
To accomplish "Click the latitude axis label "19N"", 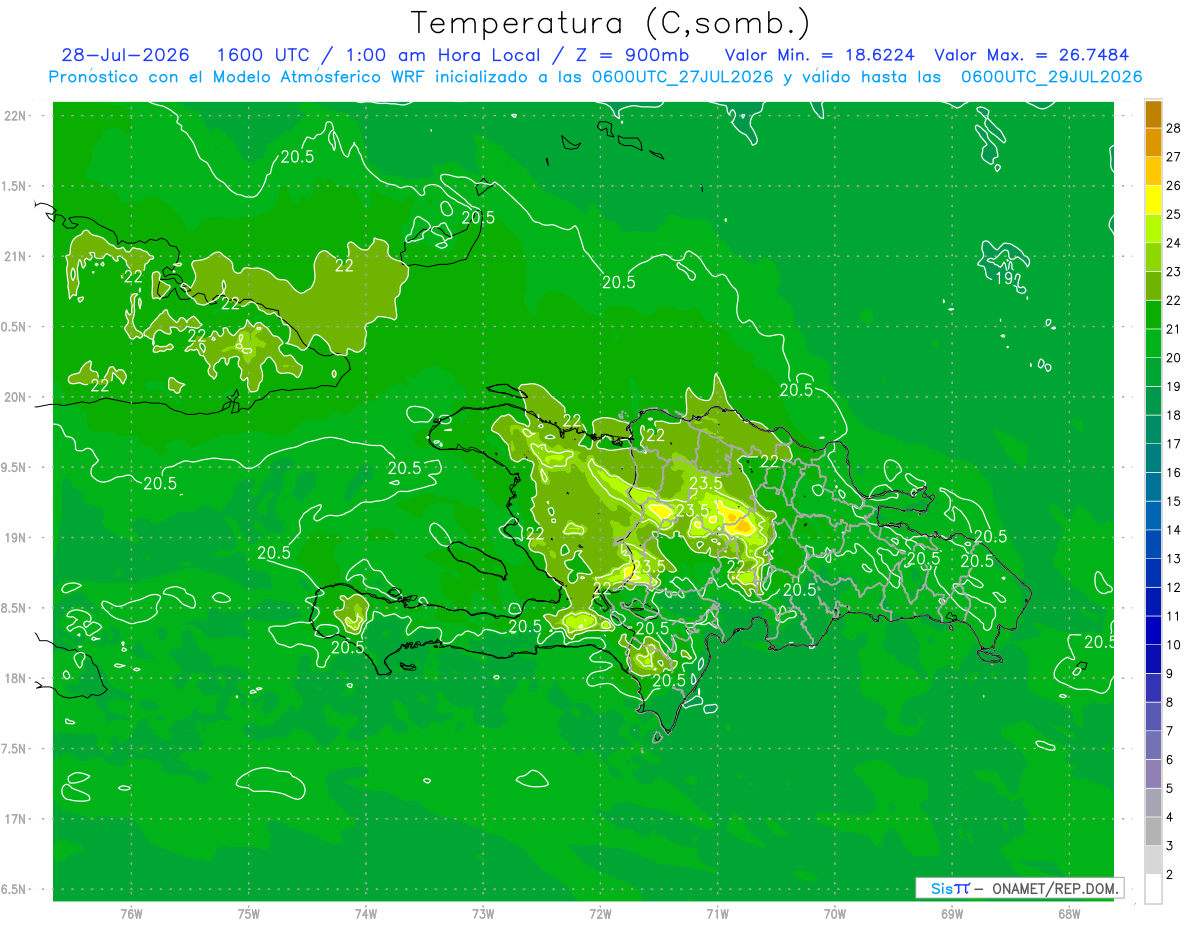I will [x=17, y=538].
